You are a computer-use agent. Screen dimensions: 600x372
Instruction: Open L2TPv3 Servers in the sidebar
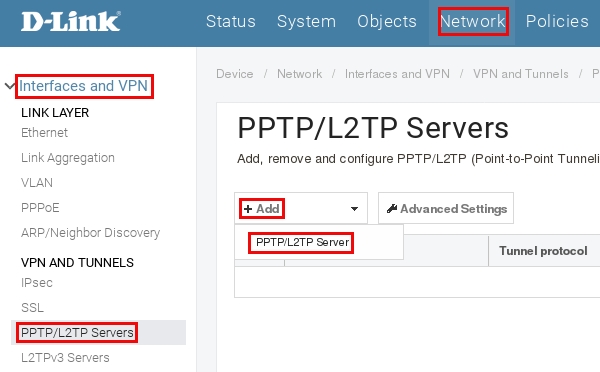65,357
